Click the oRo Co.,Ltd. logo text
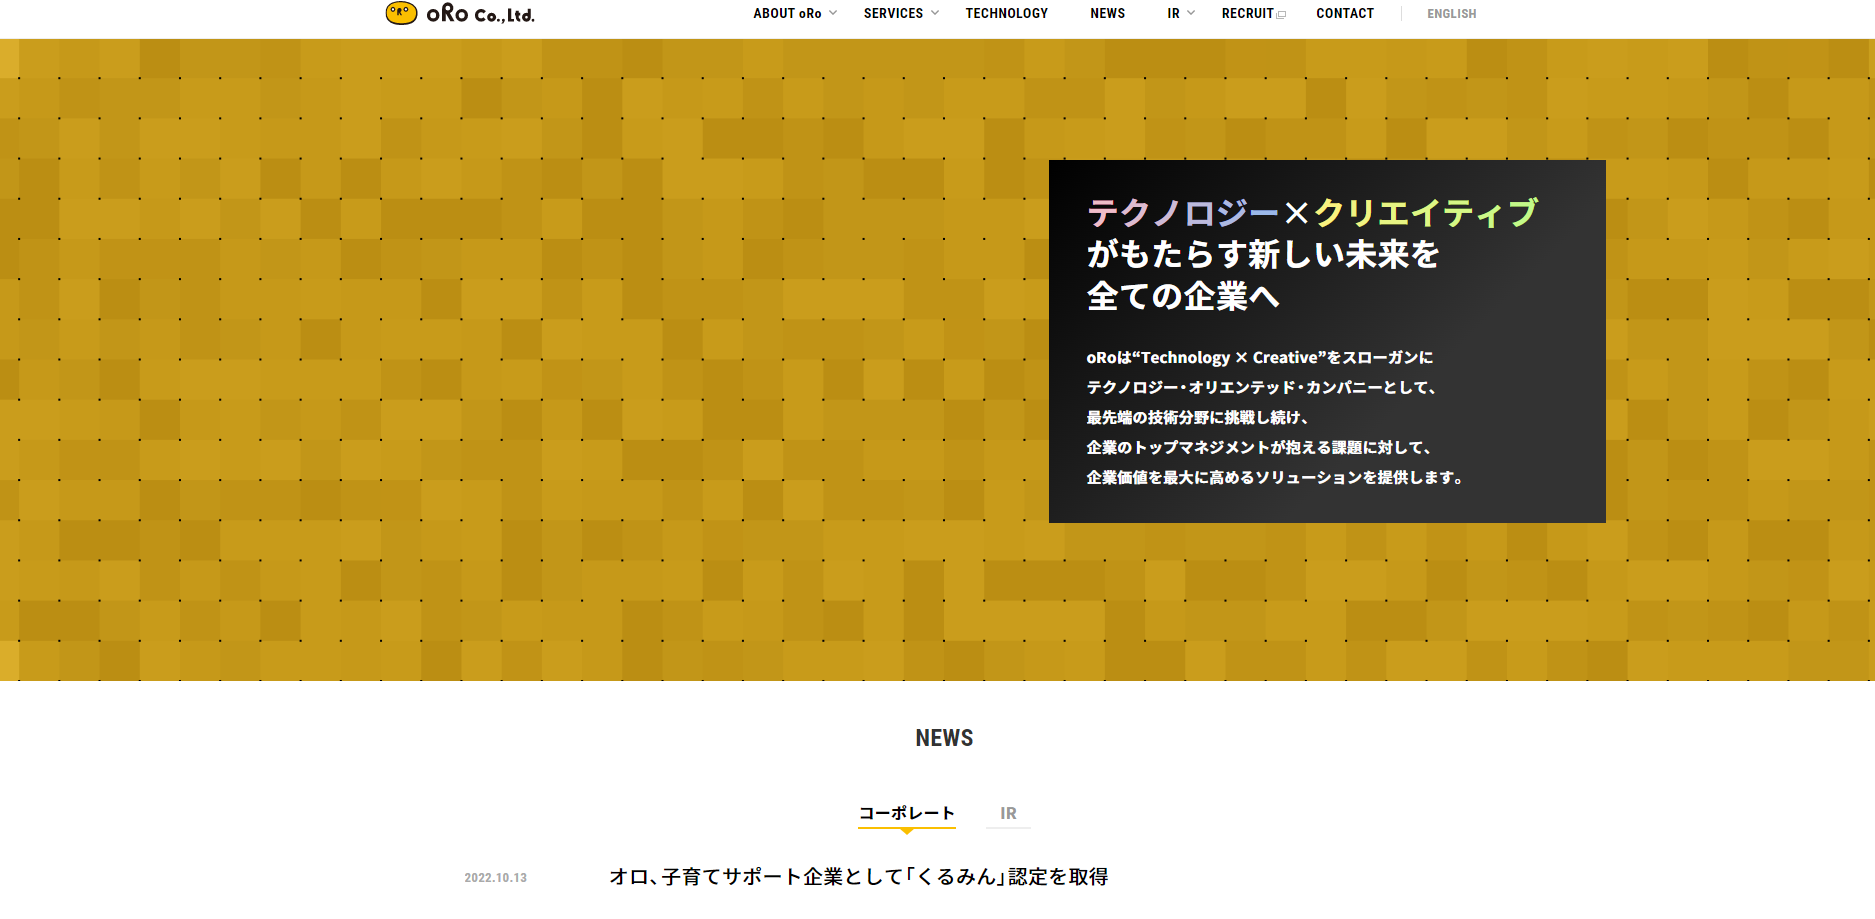The height and width of the screenshot is (919, 1875). tap(481, 14)
